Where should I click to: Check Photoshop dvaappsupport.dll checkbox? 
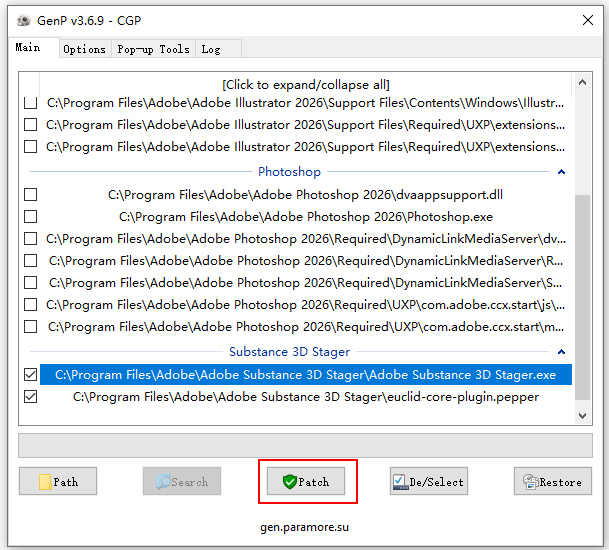click(31, 195)
